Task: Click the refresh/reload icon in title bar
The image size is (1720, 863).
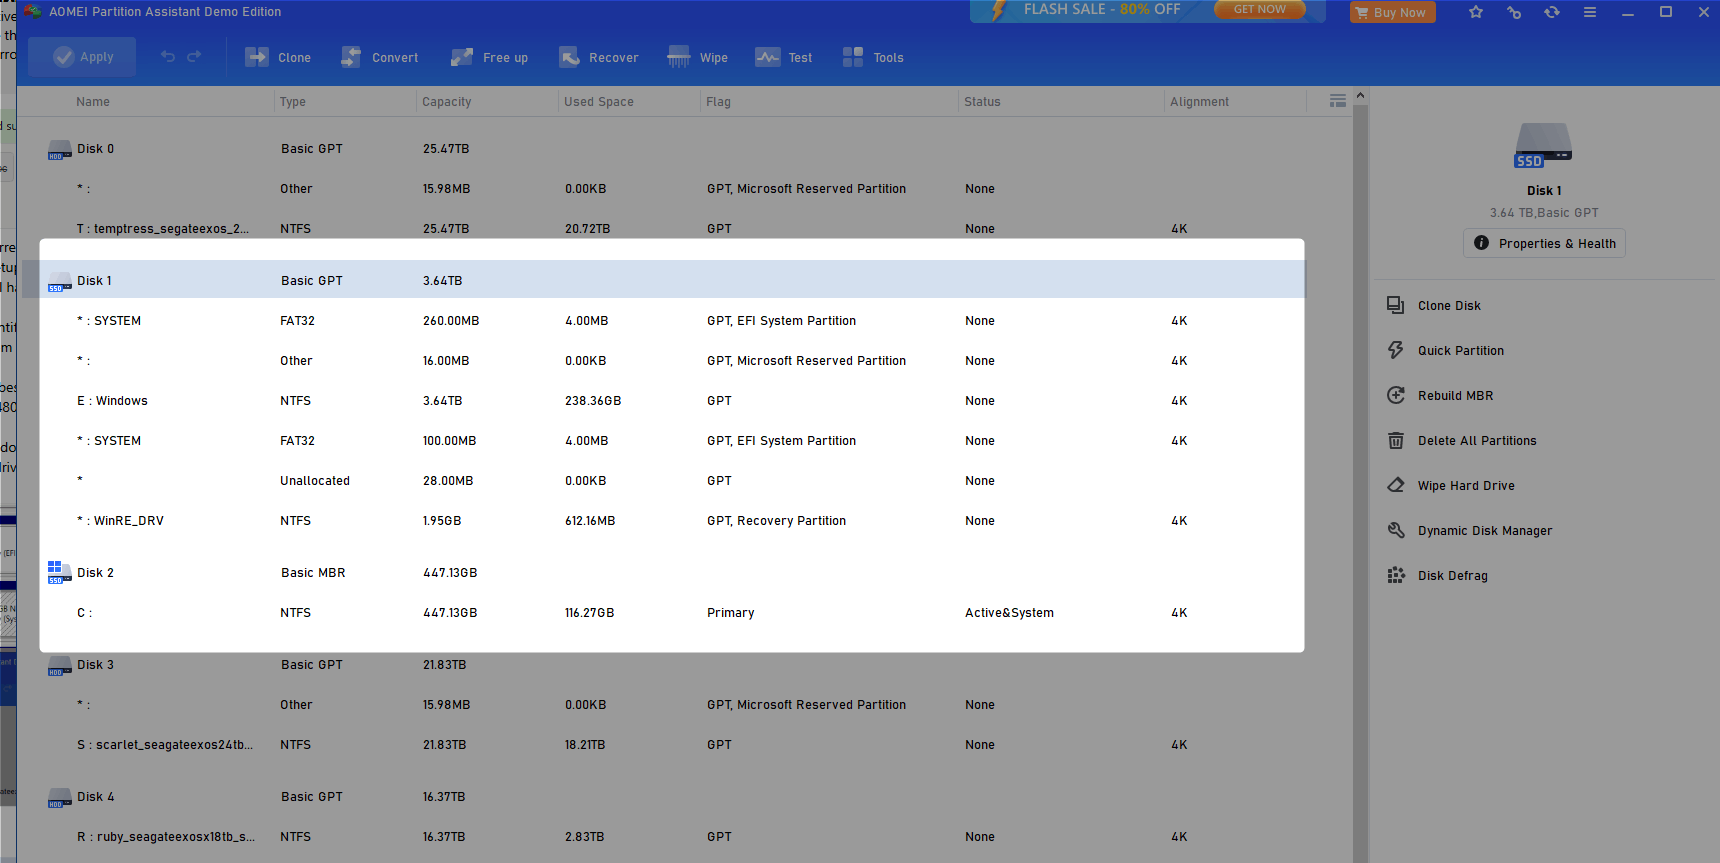Action: tap(1552, 12)
